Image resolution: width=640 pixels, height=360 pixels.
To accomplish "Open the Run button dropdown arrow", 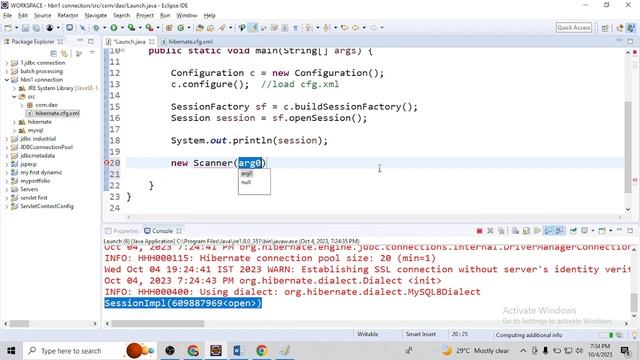I will click(x=122, y=28).
